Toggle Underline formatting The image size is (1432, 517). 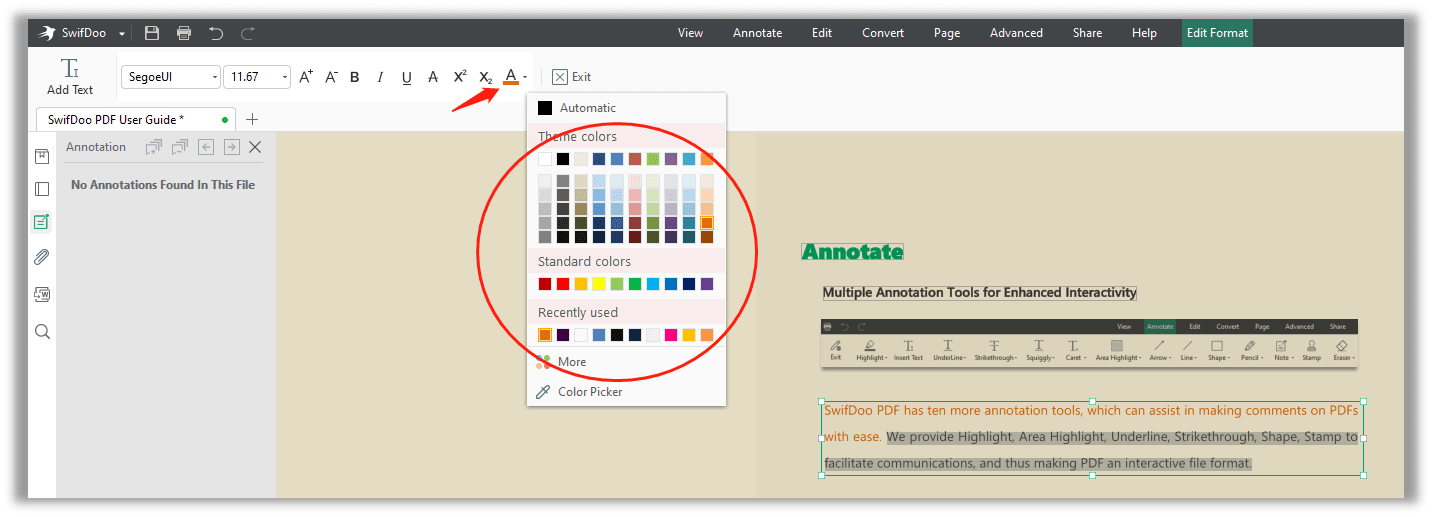(x=406, y=77)
